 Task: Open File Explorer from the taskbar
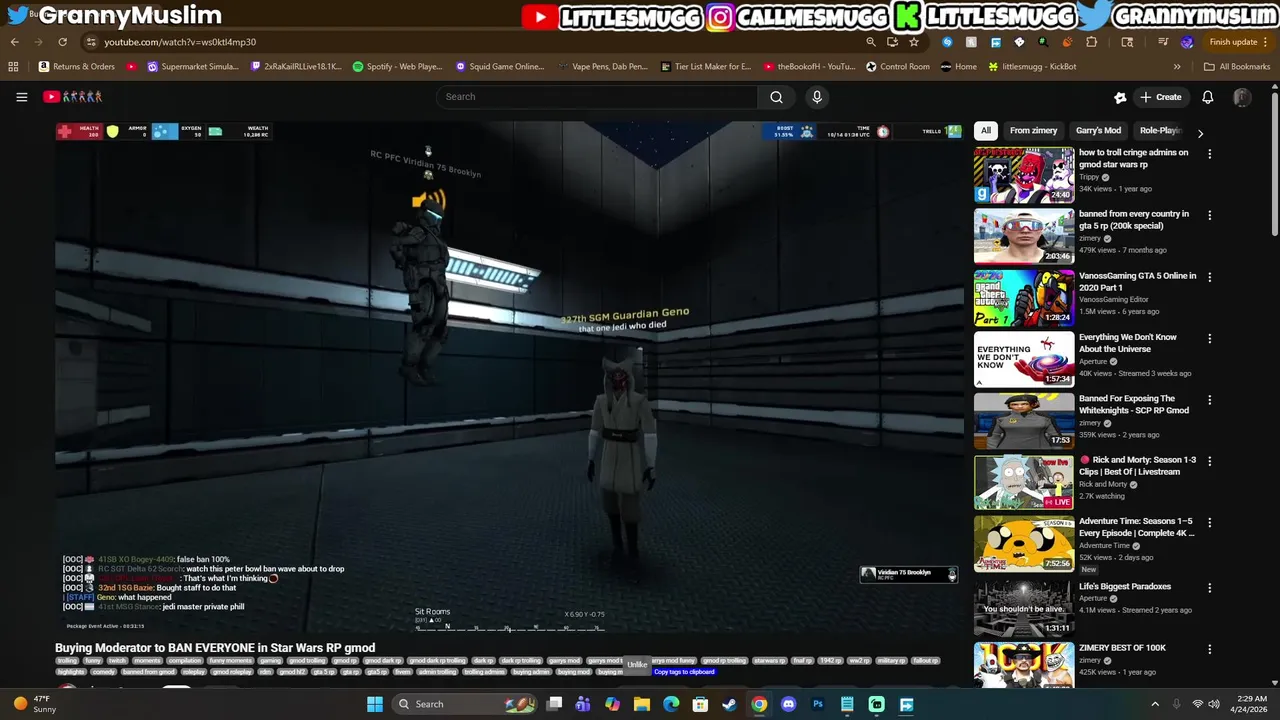tap(642, 704)
